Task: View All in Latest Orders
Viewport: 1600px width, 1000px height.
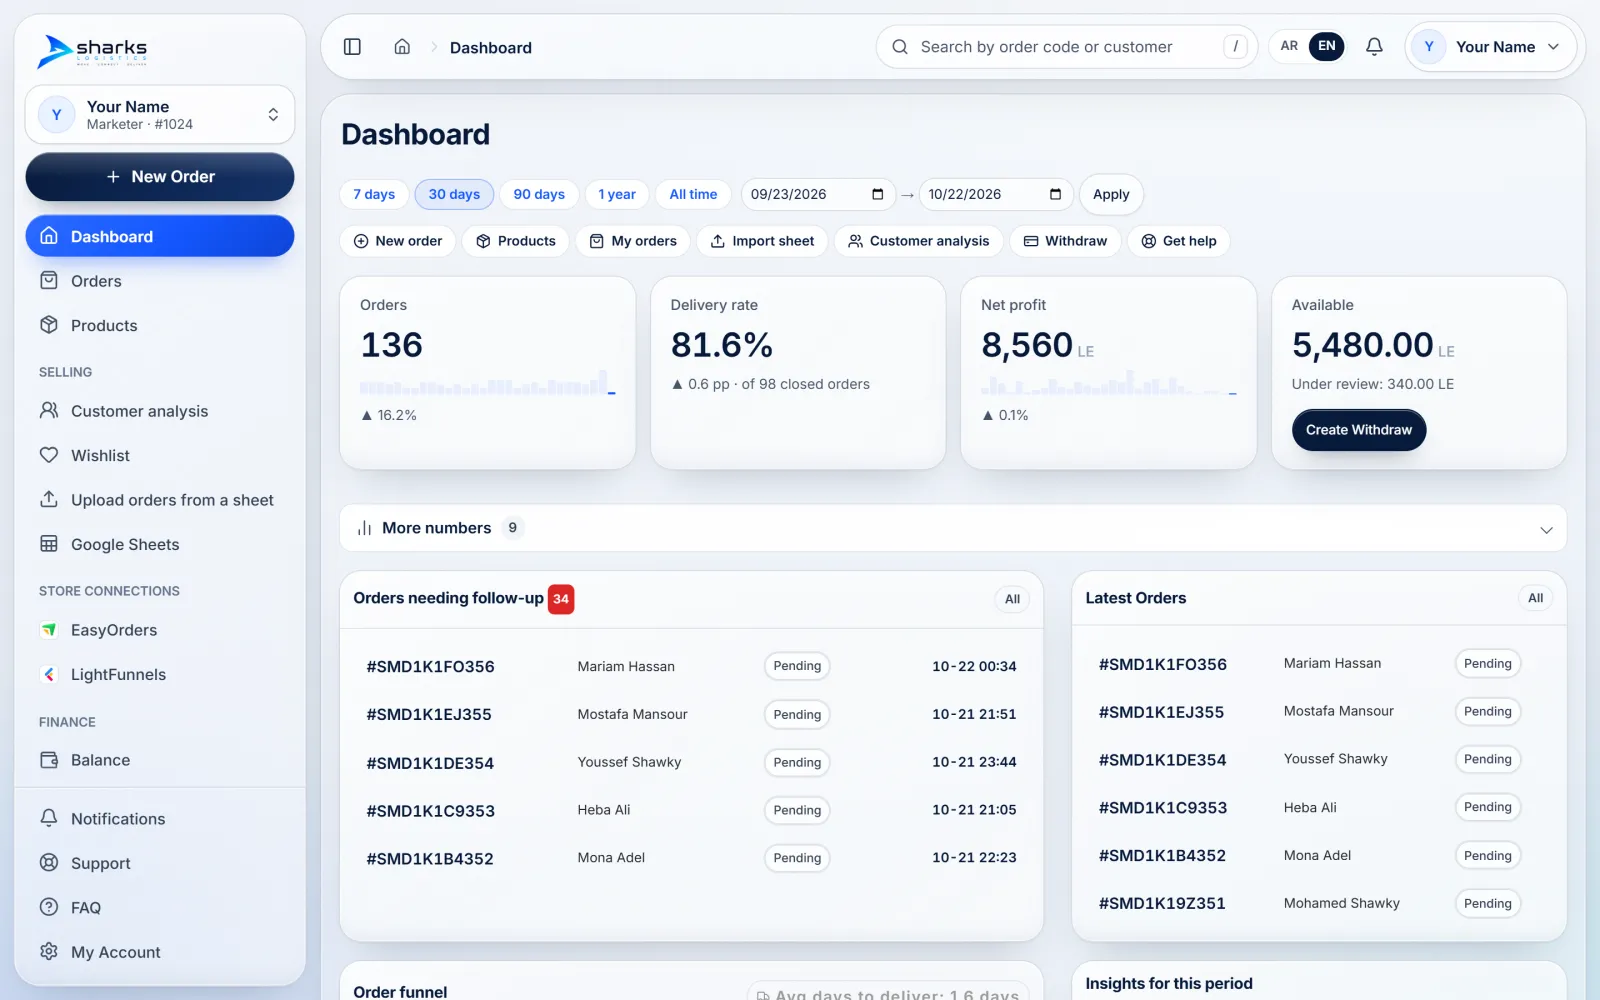Action: [1535, 598]
